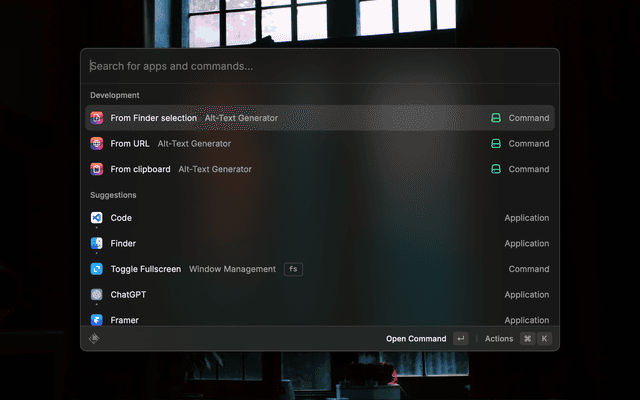
Task: Click the Alt-Text Generator icon for From Finder selection
Action: click(97, 118)
